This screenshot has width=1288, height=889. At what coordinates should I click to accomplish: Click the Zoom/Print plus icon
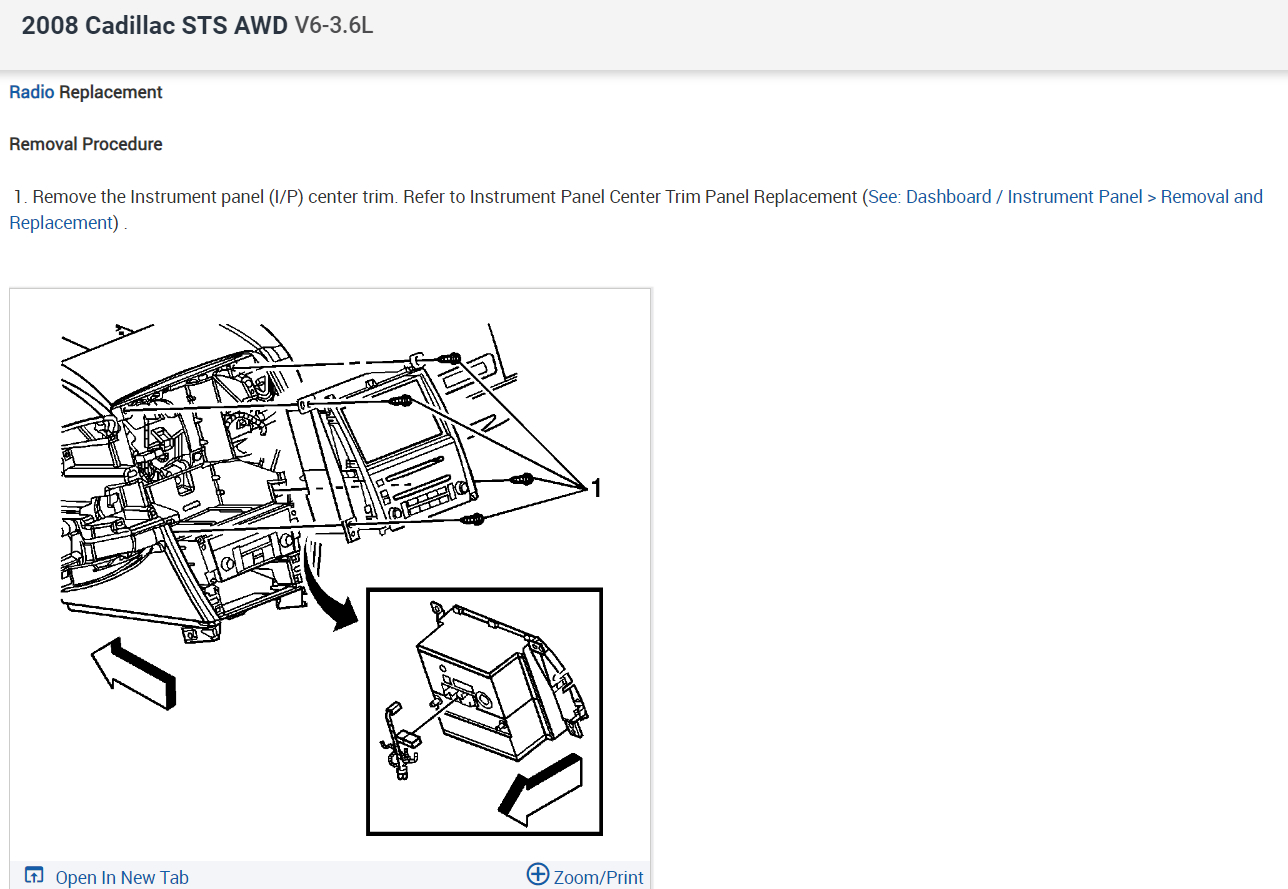538,874
